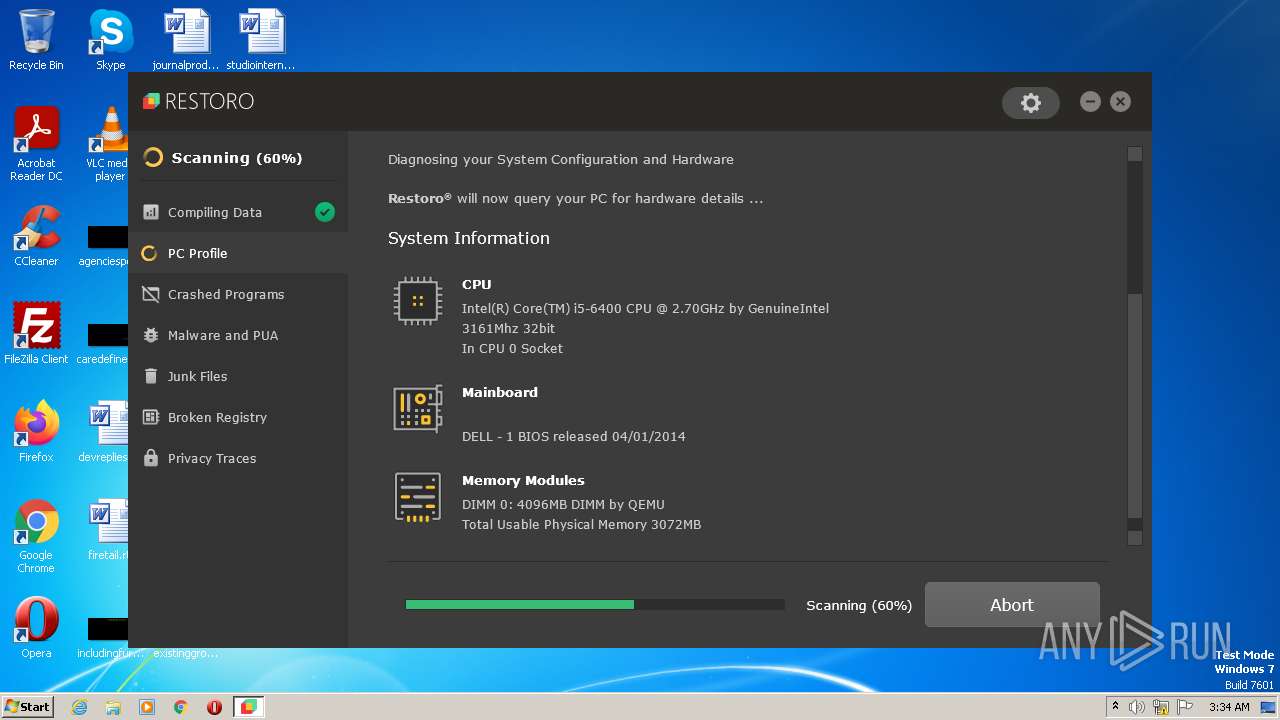The height and width of the screenshot is (720, 1280).
Task: Click the CPU chip icon
Action: click(418, 301)
